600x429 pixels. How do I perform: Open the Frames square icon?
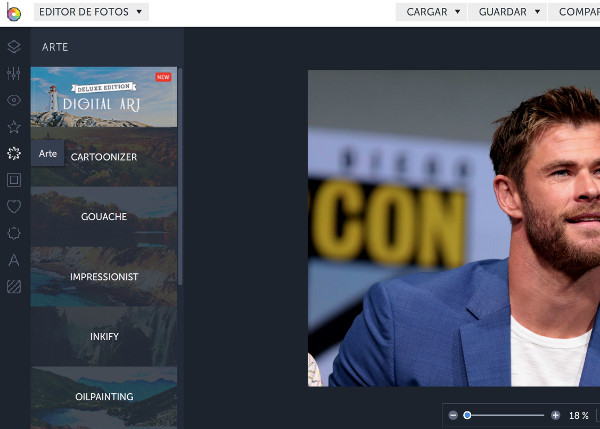pos(14,180)
